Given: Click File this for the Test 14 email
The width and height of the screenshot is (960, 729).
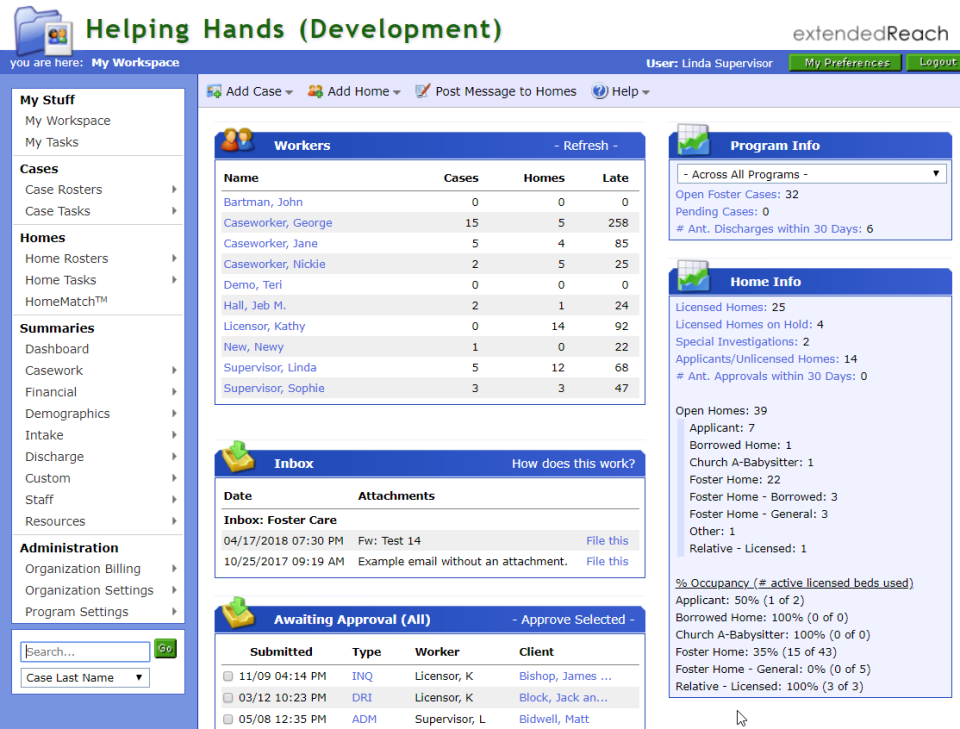Looking at the screenshot, I should 607,540.
